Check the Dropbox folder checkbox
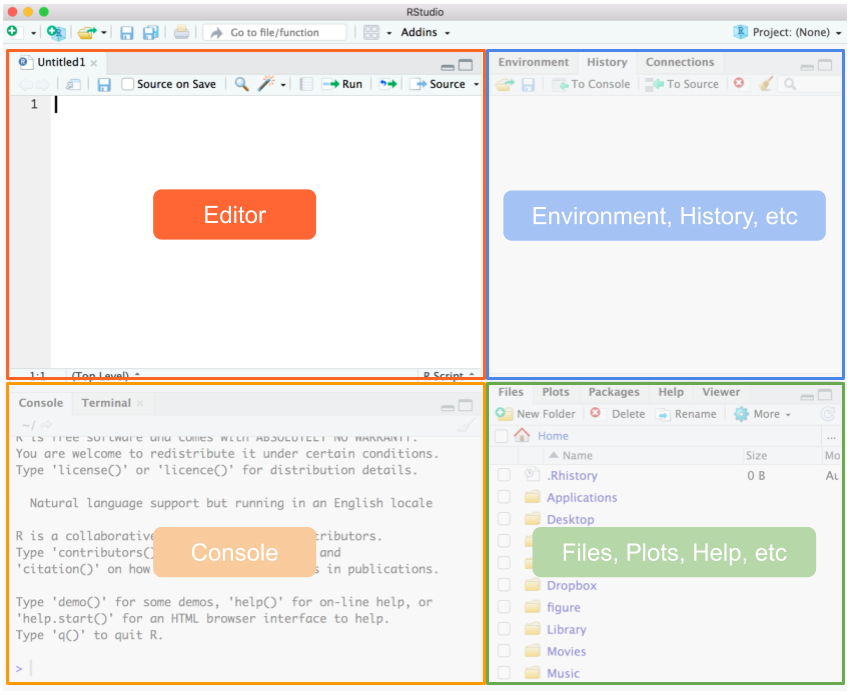This screenshot has height=695, width=850. (504, 585)
